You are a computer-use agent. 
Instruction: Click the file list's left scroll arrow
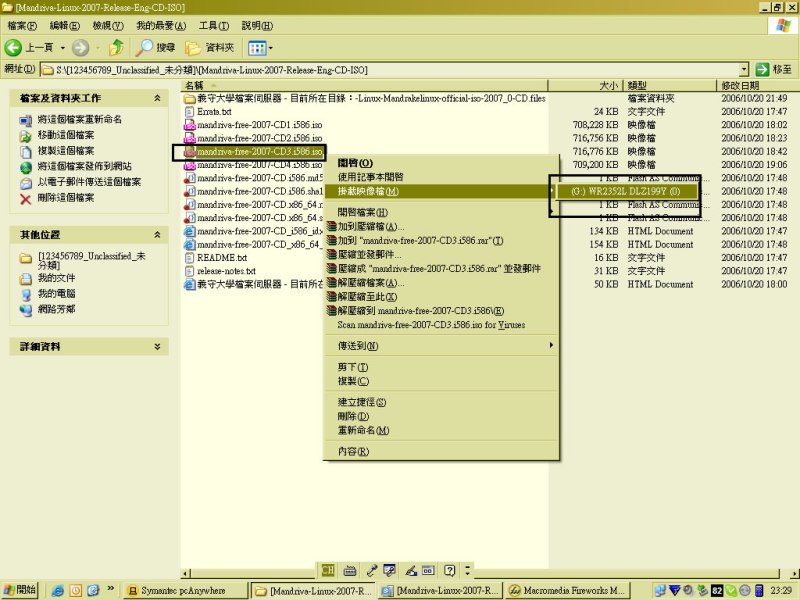pyautogui.click(x=185, y=573)
